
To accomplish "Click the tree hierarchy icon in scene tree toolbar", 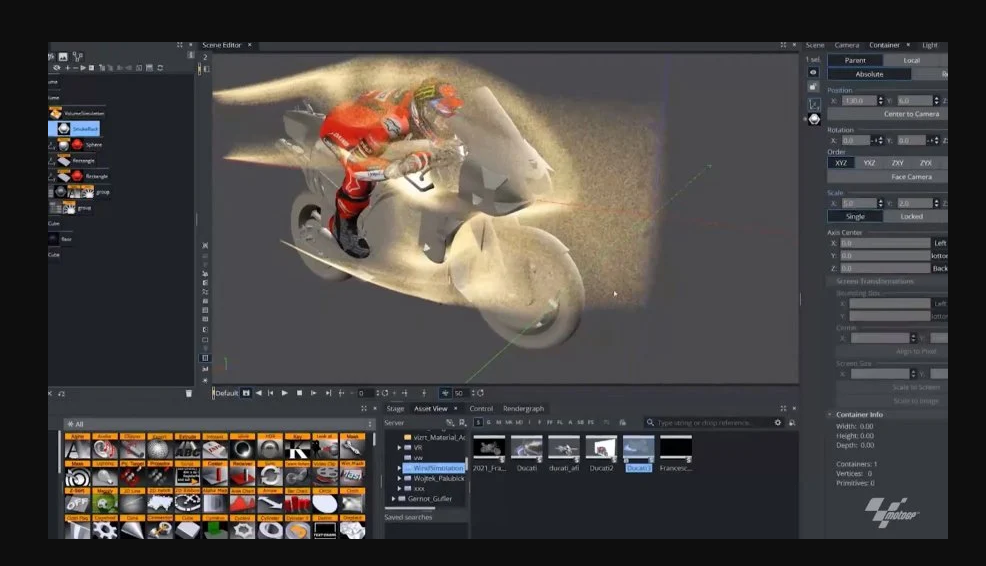I will (77, 57).
